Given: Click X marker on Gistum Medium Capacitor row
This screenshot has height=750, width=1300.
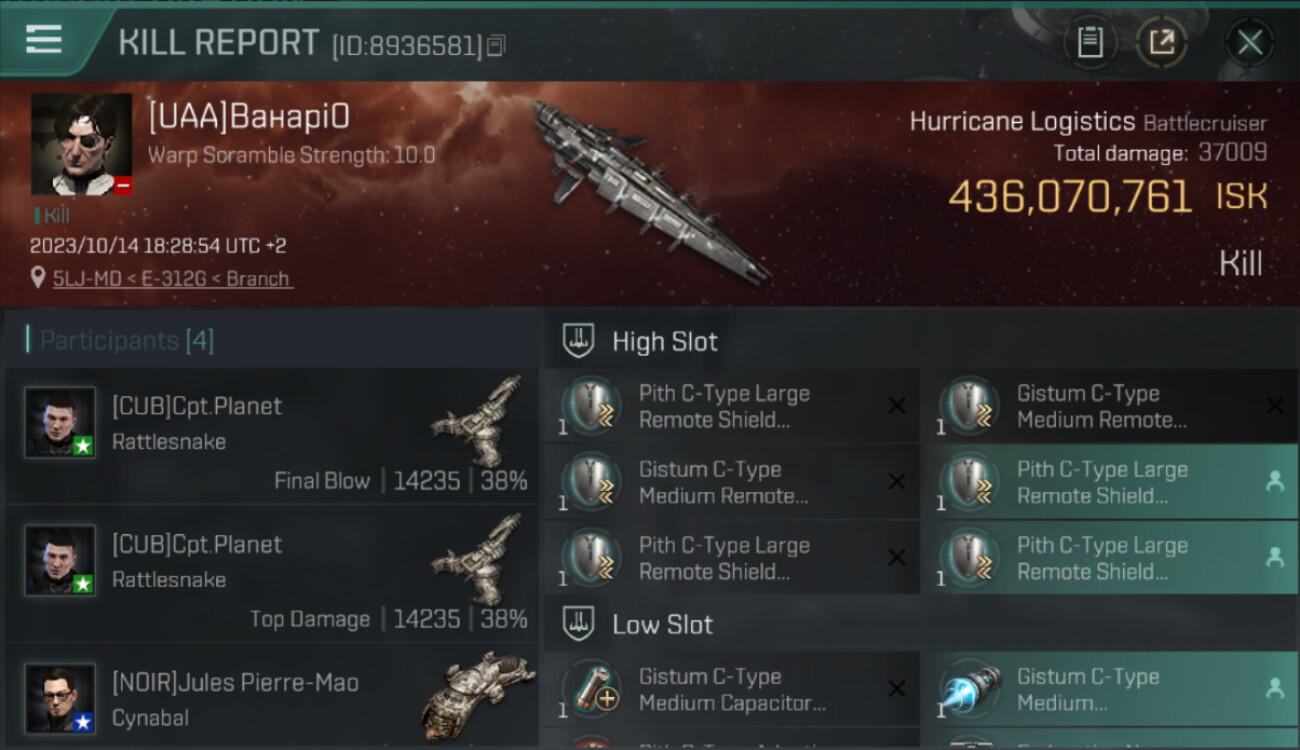Looking at the screenshot, I should pyautogui.click(x=897, y=688).
